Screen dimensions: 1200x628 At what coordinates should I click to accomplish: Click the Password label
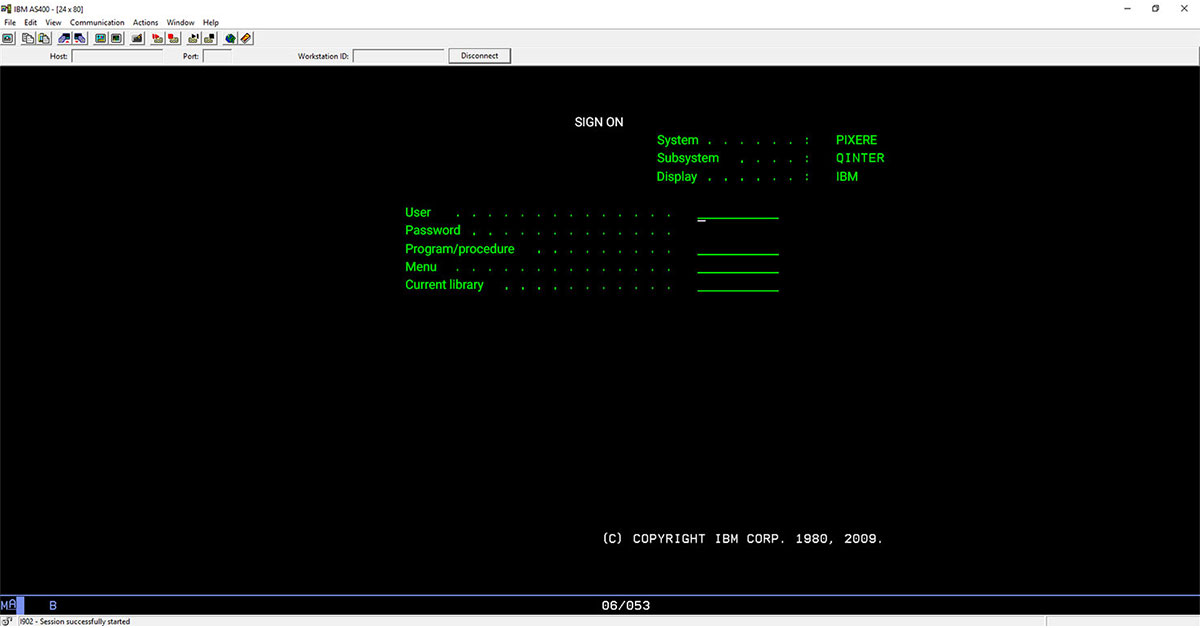click(433, 231)
